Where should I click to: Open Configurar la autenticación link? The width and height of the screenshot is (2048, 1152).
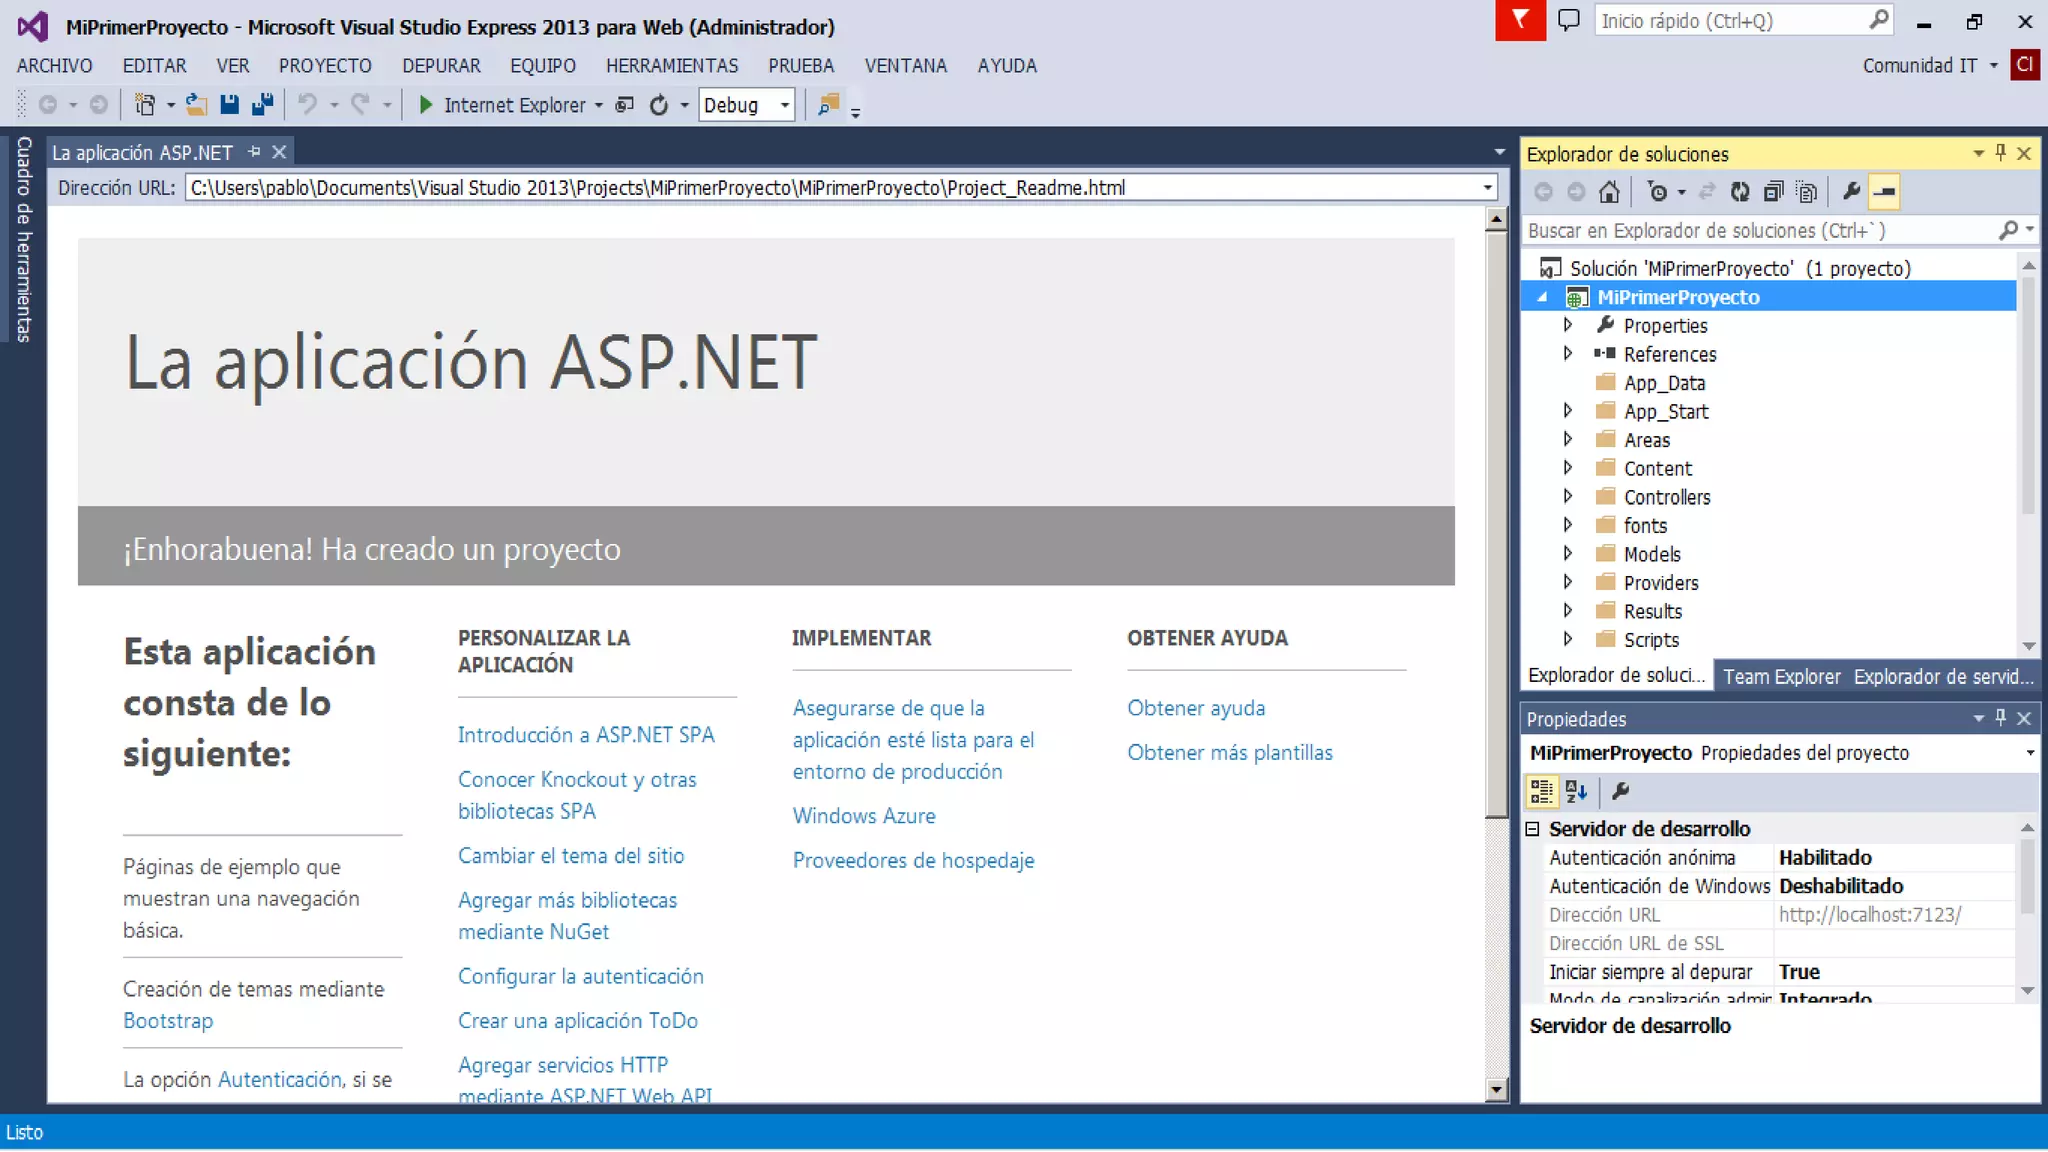pos(580,976)
